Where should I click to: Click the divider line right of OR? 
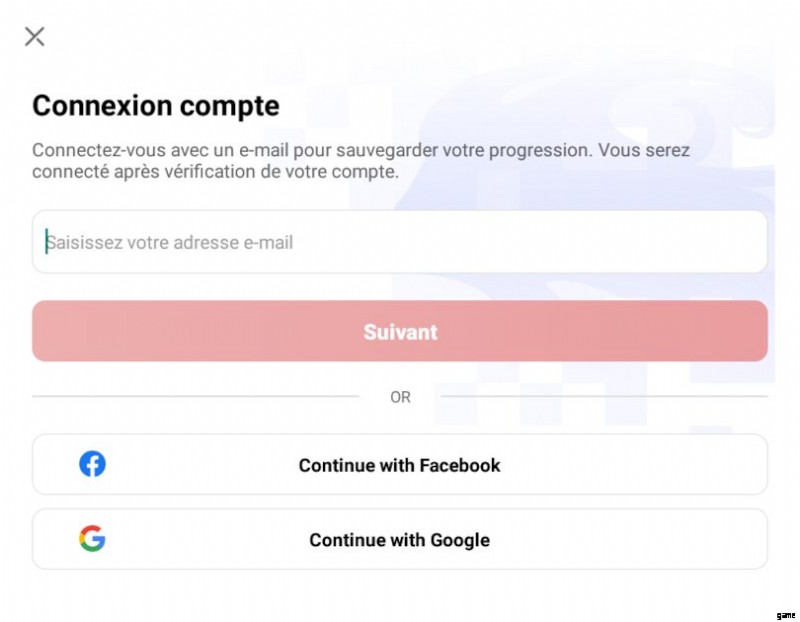click(604, 397)
